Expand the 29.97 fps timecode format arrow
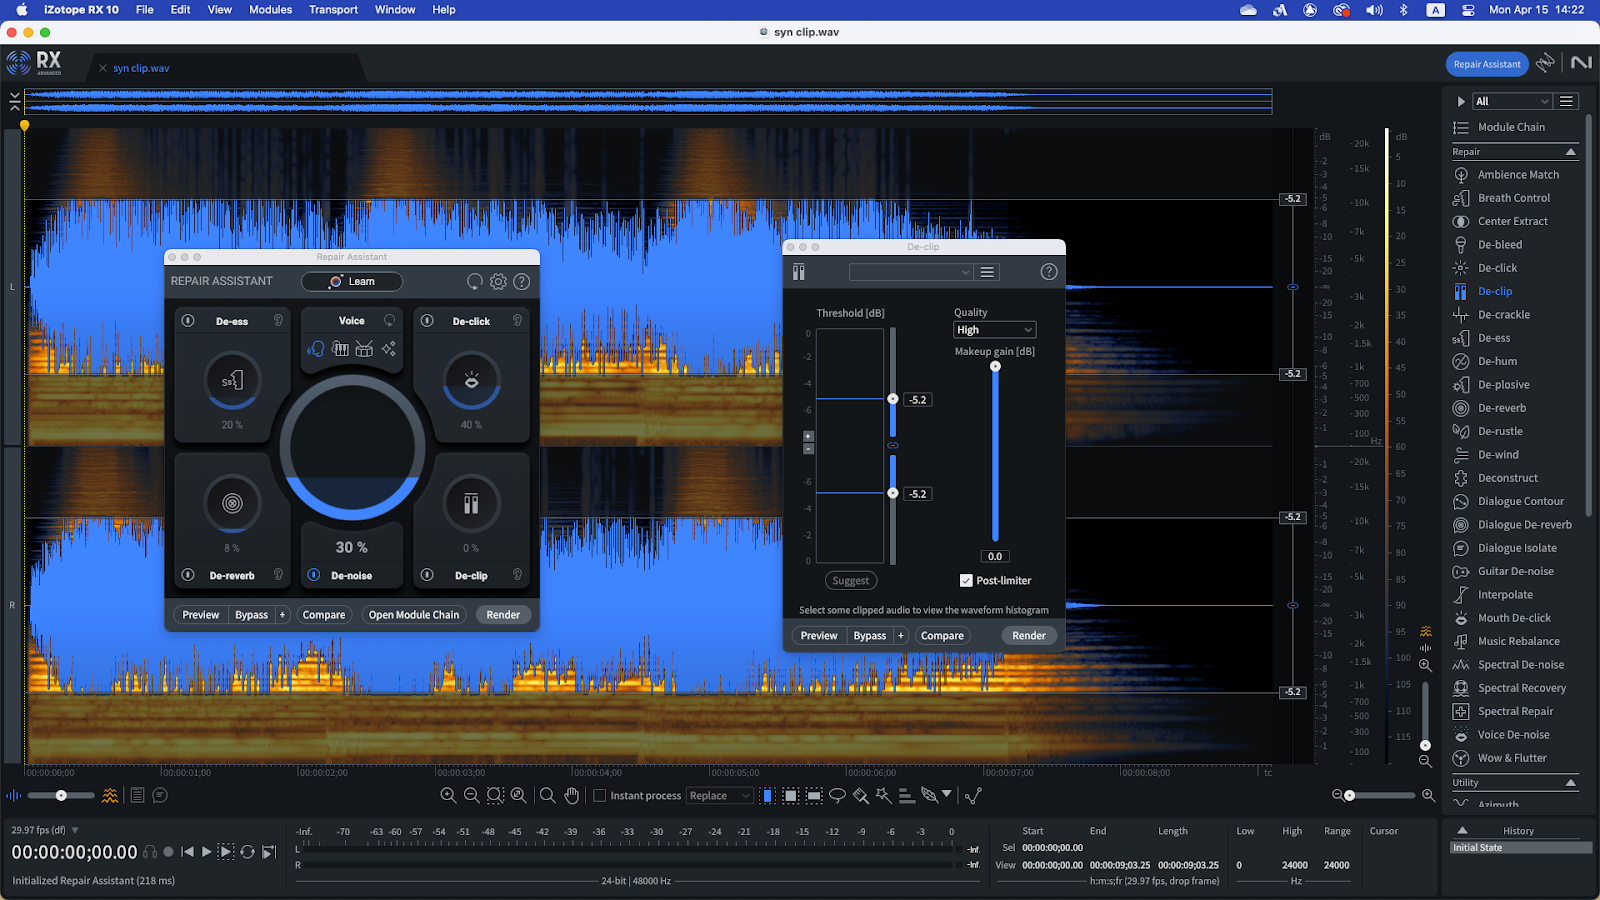 (75, 830)
